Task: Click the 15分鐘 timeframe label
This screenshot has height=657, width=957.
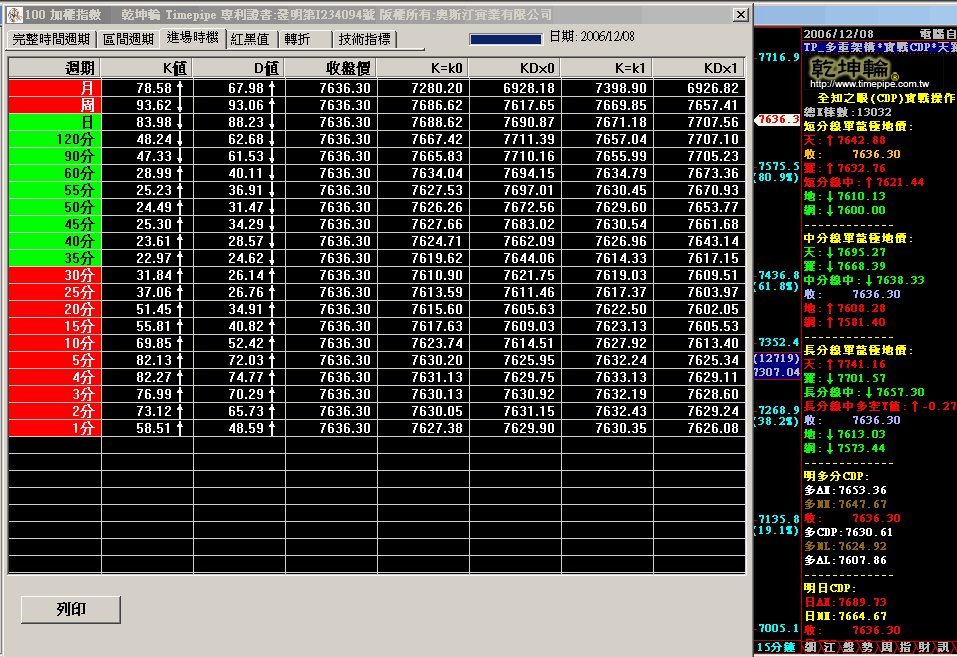Action: pyautogui.click(x=777, y=647)
